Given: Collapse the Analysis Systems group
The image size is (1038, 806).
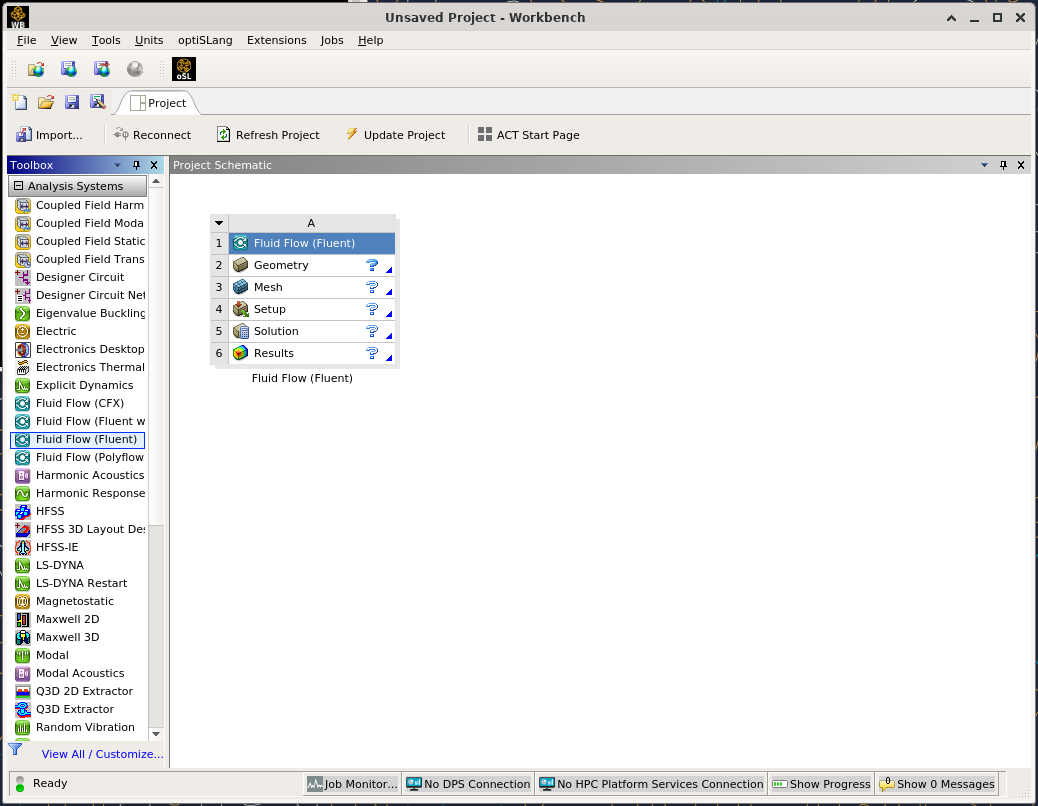Looking at the screenshot, I should click(x=18, y=186).
